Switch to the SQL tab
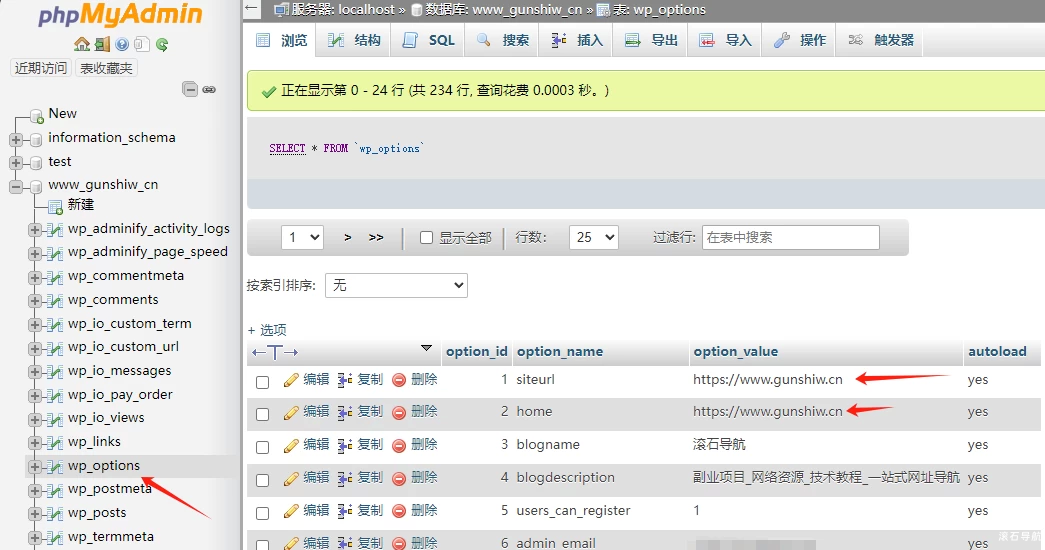Viewport: 1045px width, 550px height. coord(429,40)
